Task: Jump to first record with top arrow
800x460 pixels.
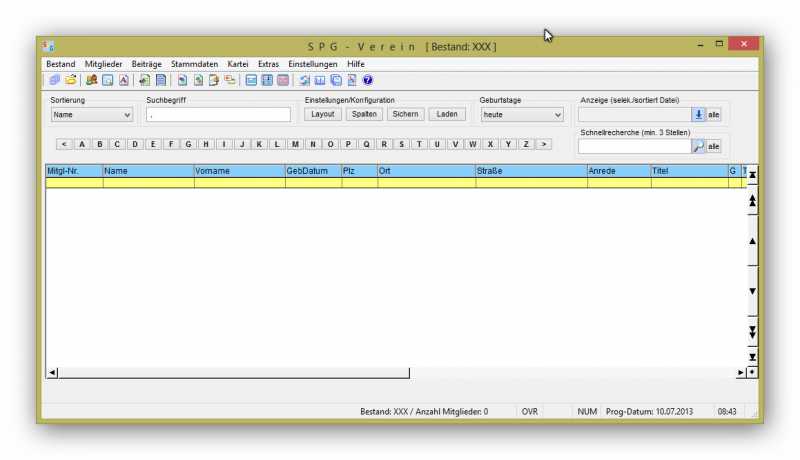Action: pos(752,175)
